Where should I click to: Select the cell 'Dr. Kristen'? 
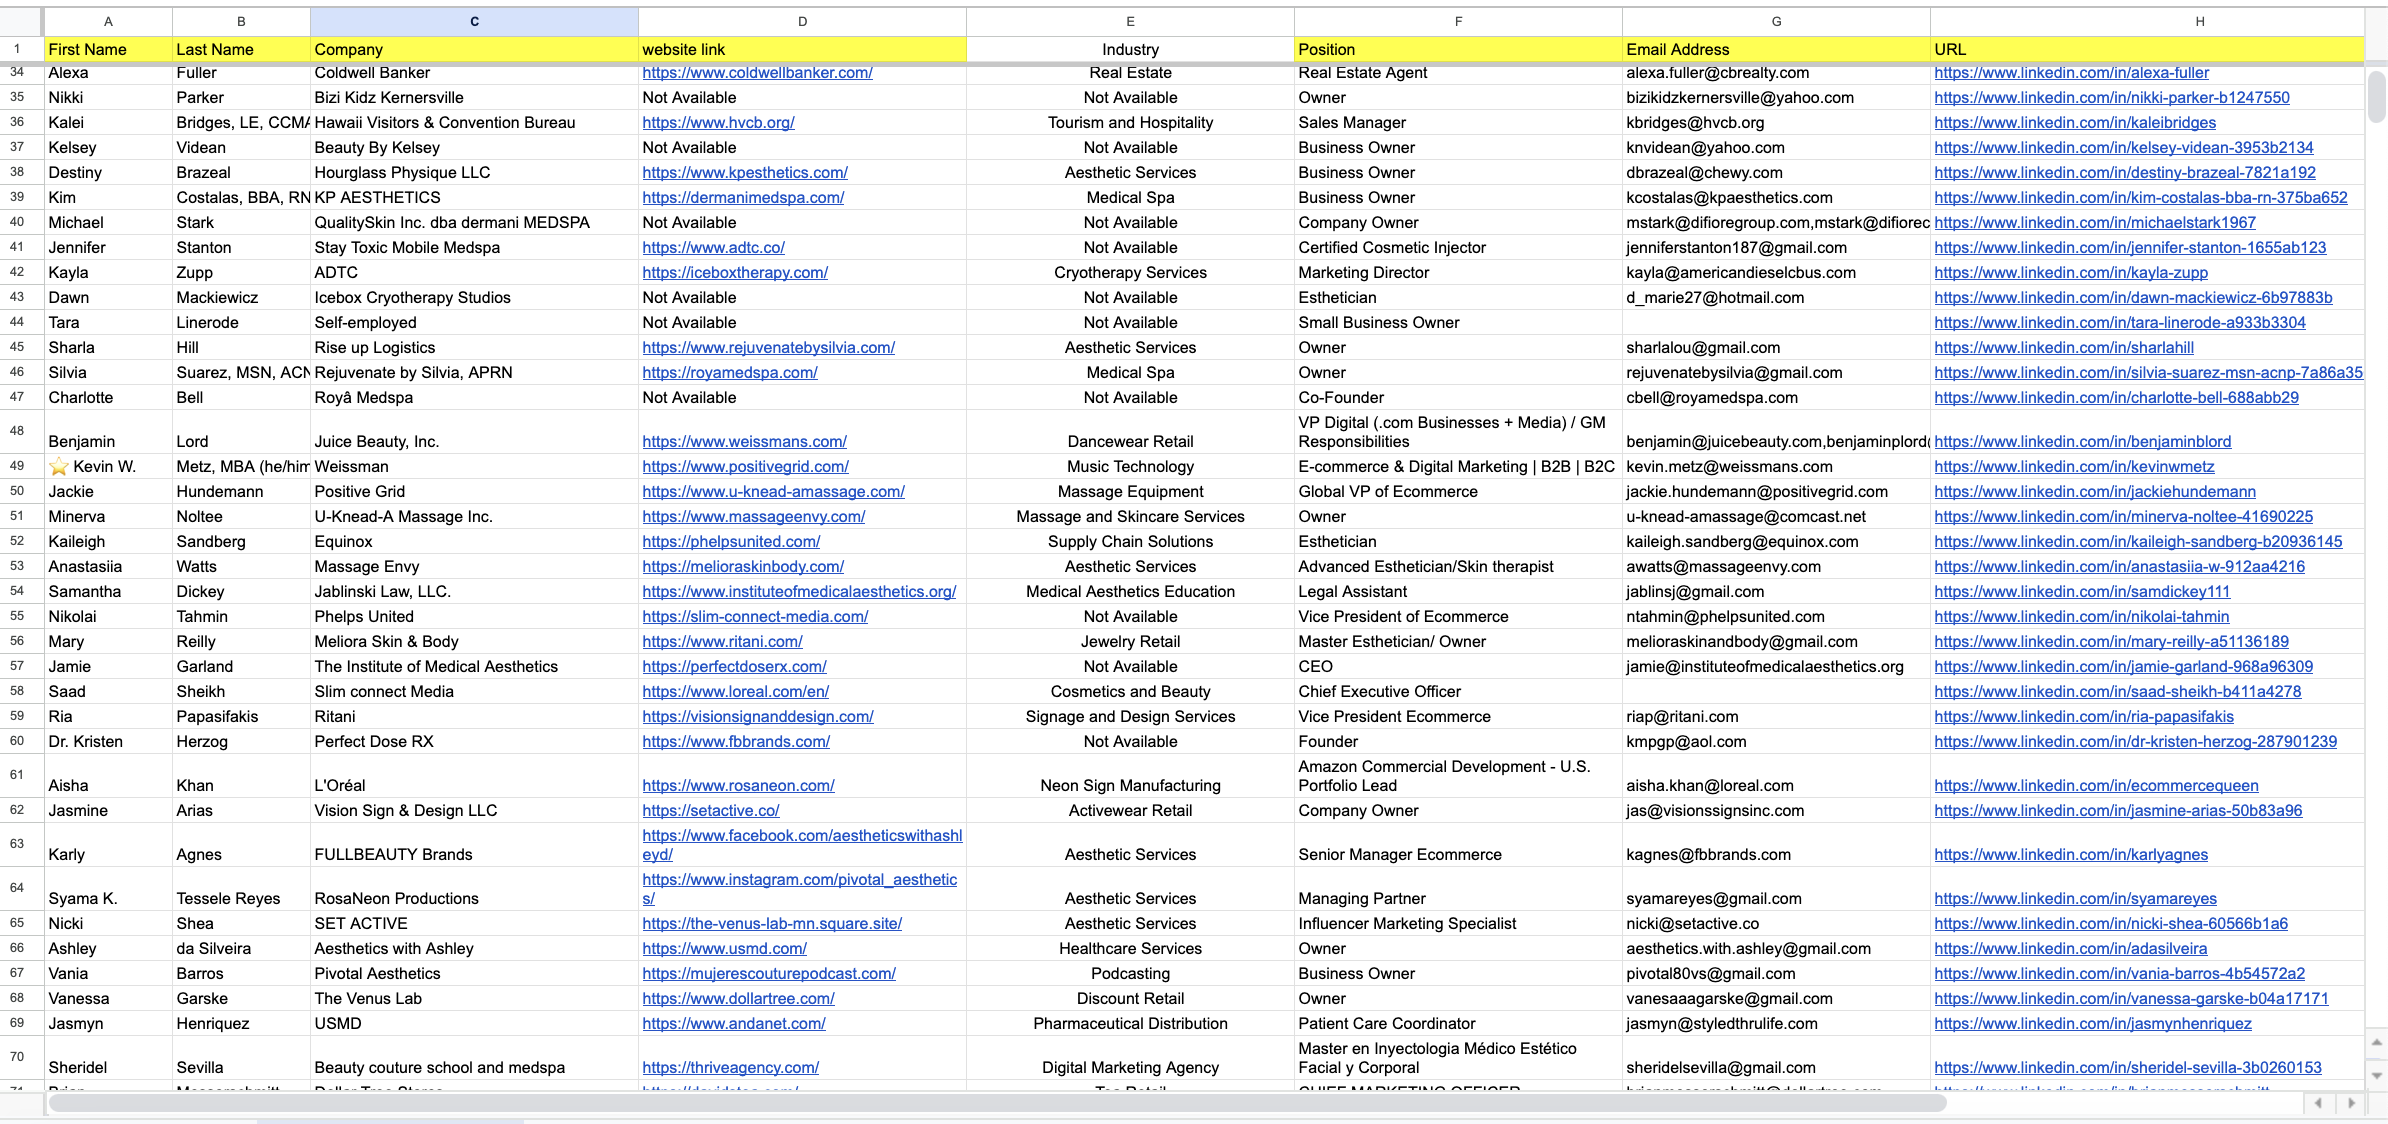(108, 741)
